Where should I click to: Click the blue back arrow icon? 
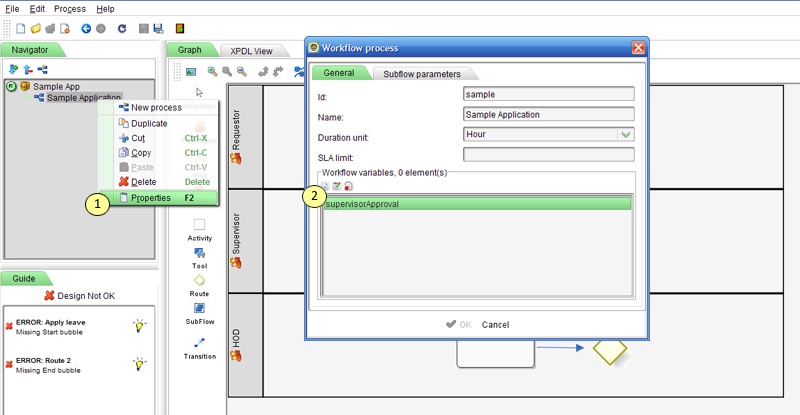tap(86, 29)
